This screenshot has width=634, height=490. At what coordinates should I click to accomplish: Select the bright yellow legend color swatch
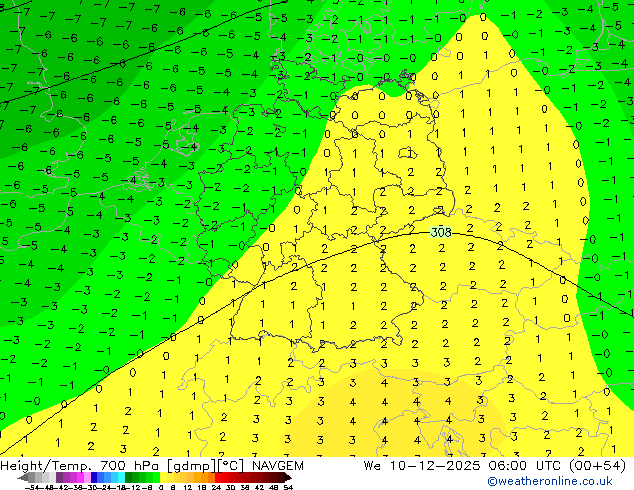tap(163, 478)
